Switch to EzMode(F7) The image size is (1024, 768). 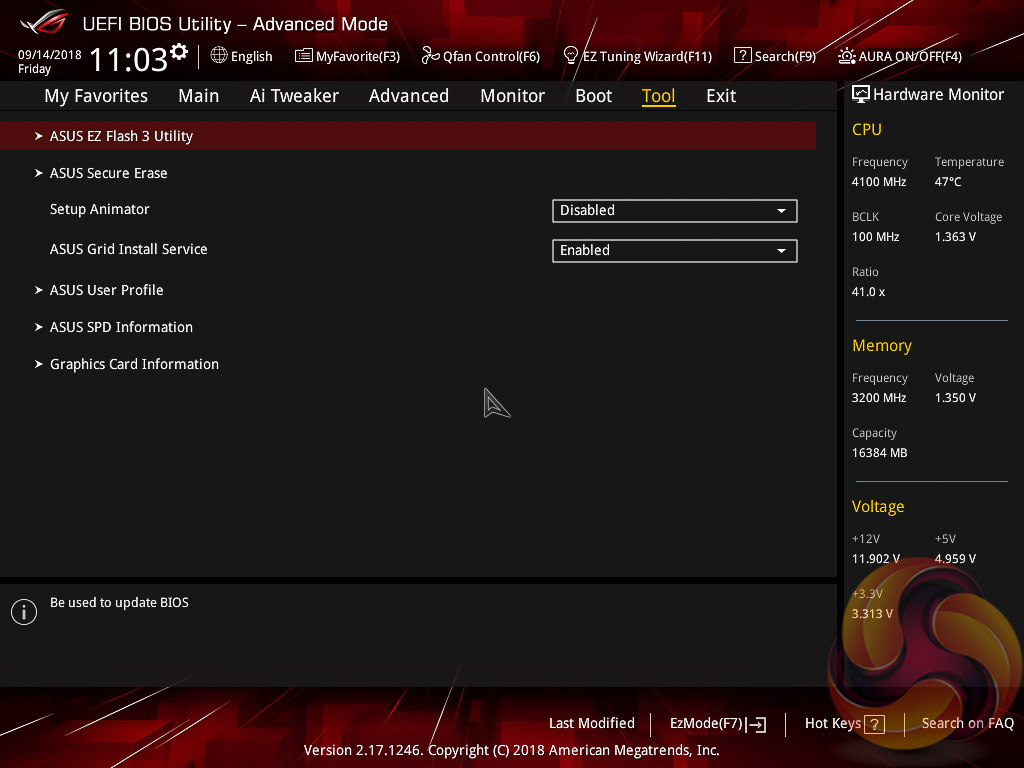click(717, 724)
